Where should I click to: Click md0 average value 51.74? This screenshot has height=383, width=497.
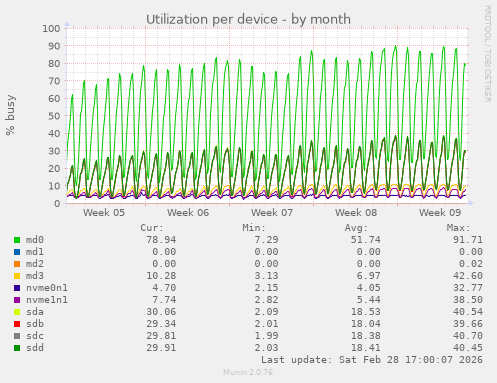click(366, 240)
